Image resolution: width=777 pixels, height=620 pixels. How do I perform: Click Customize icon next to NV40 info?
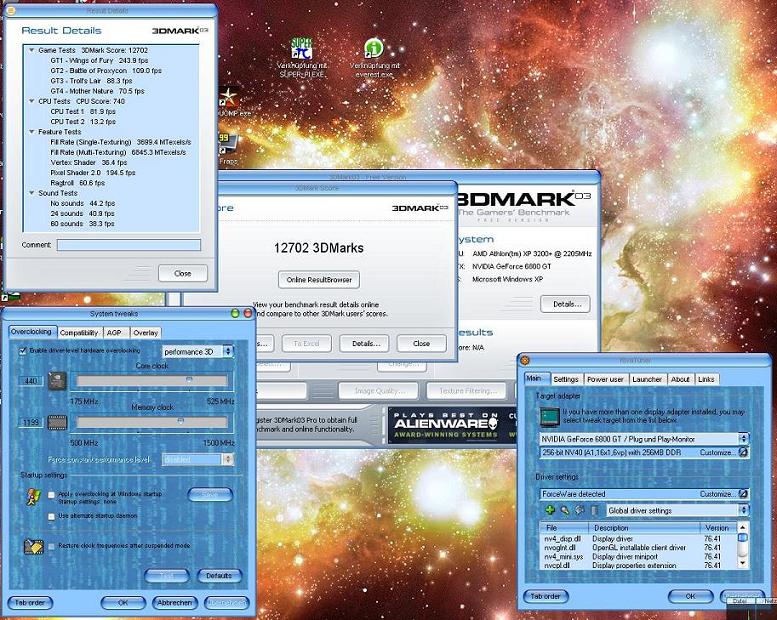743,452
